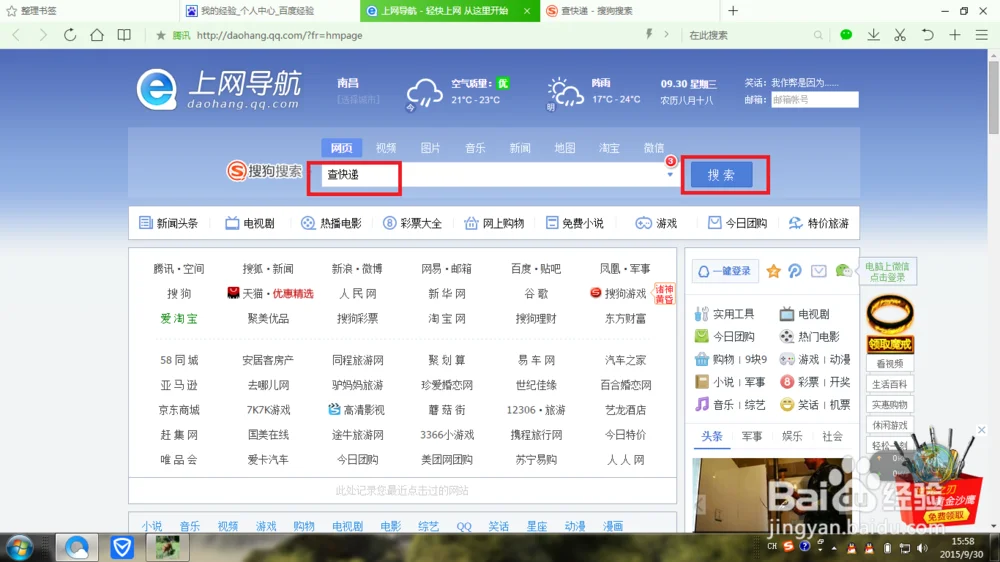
Task: Select the 地图 search type tab
Action: coord(564,148)
